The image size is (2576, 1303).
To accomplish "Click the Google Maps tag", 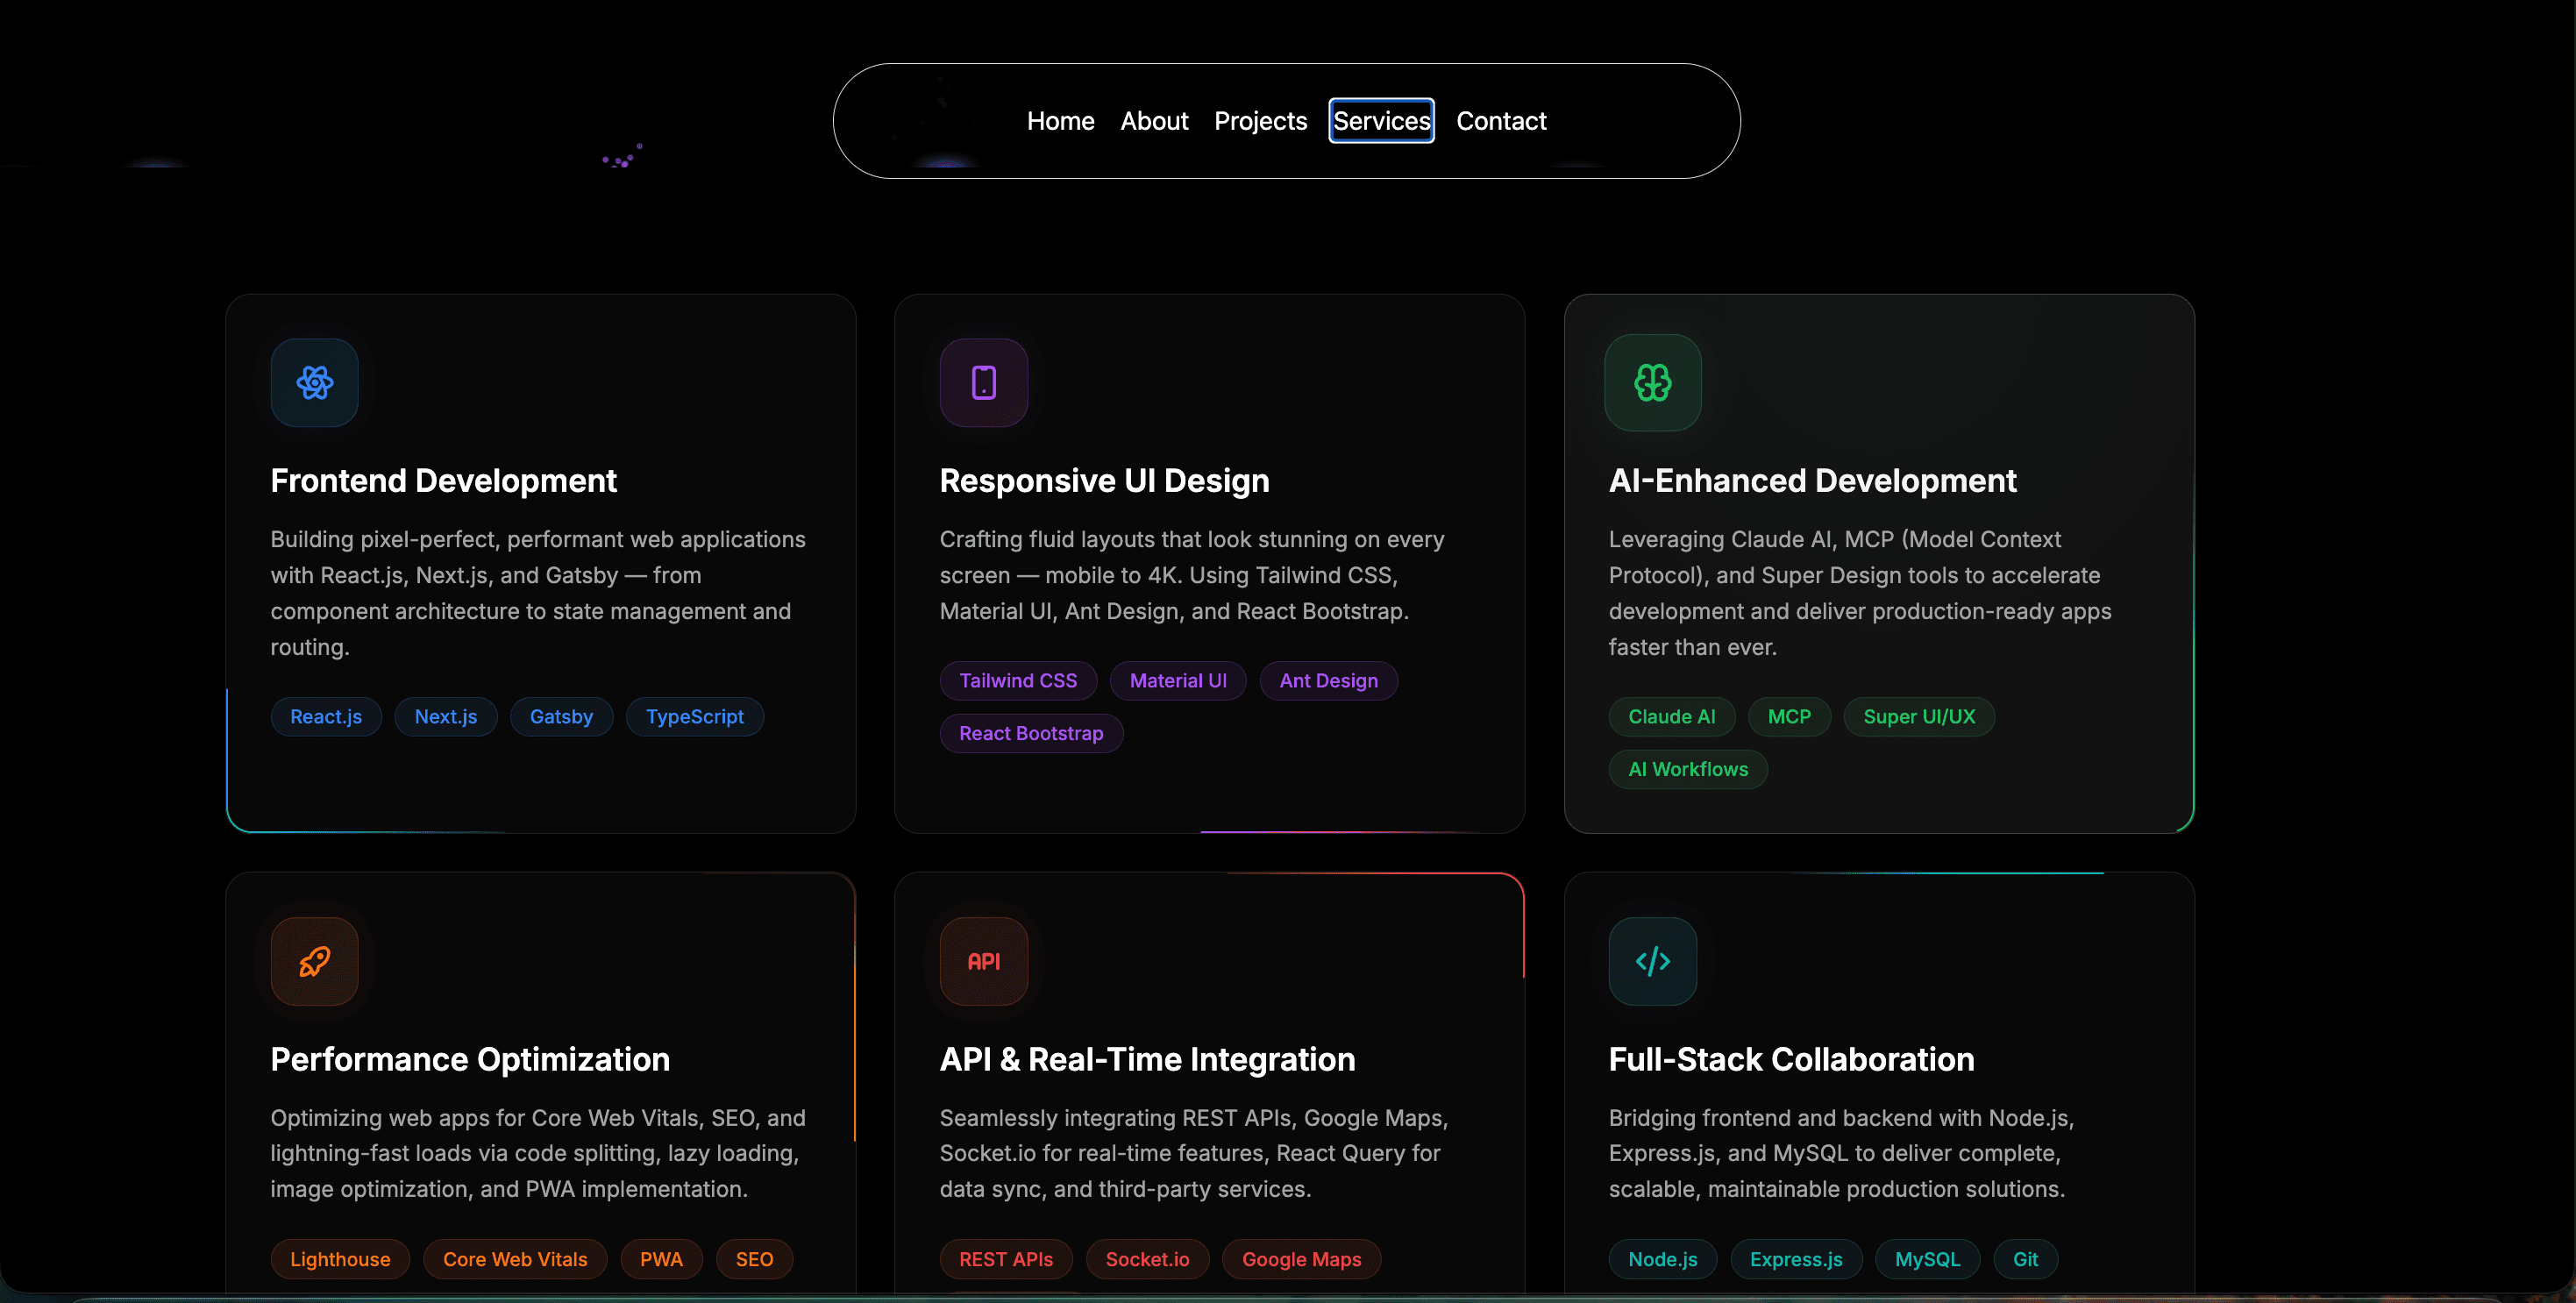I will [1301, 1260].
